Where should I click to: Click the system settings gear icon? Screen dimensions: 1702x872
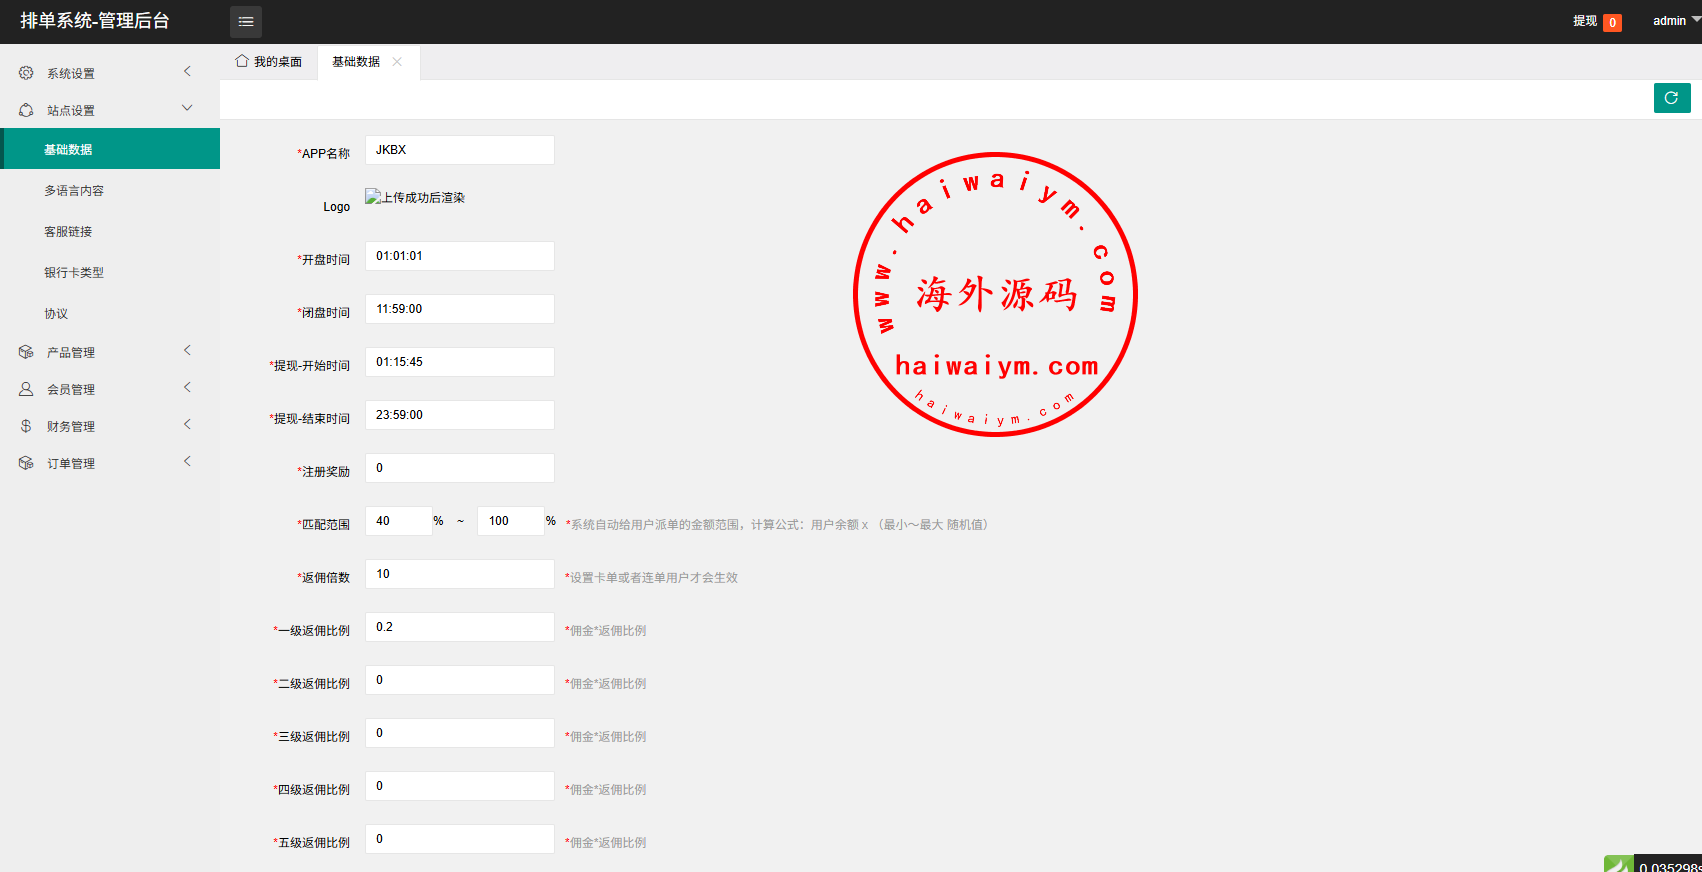coord(26,73)
